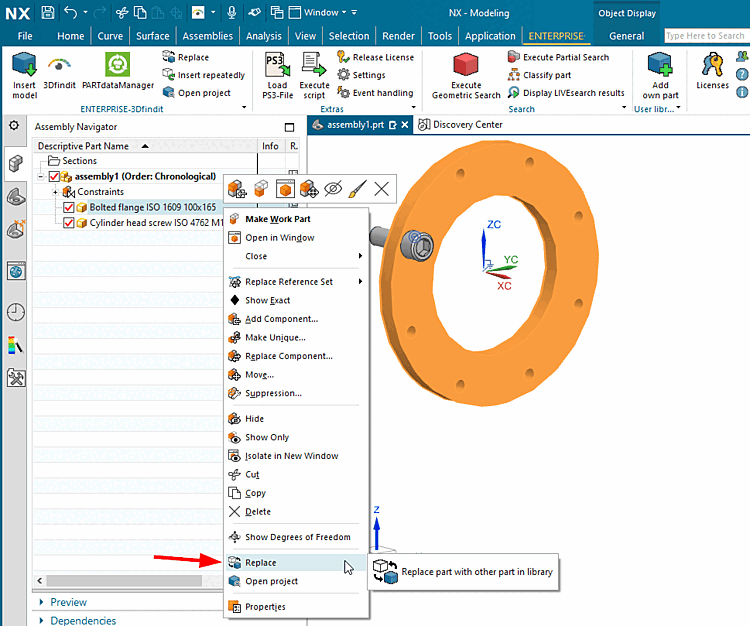
Task: Expand the Search group dropdown arrow
Action: click(624, 107)
